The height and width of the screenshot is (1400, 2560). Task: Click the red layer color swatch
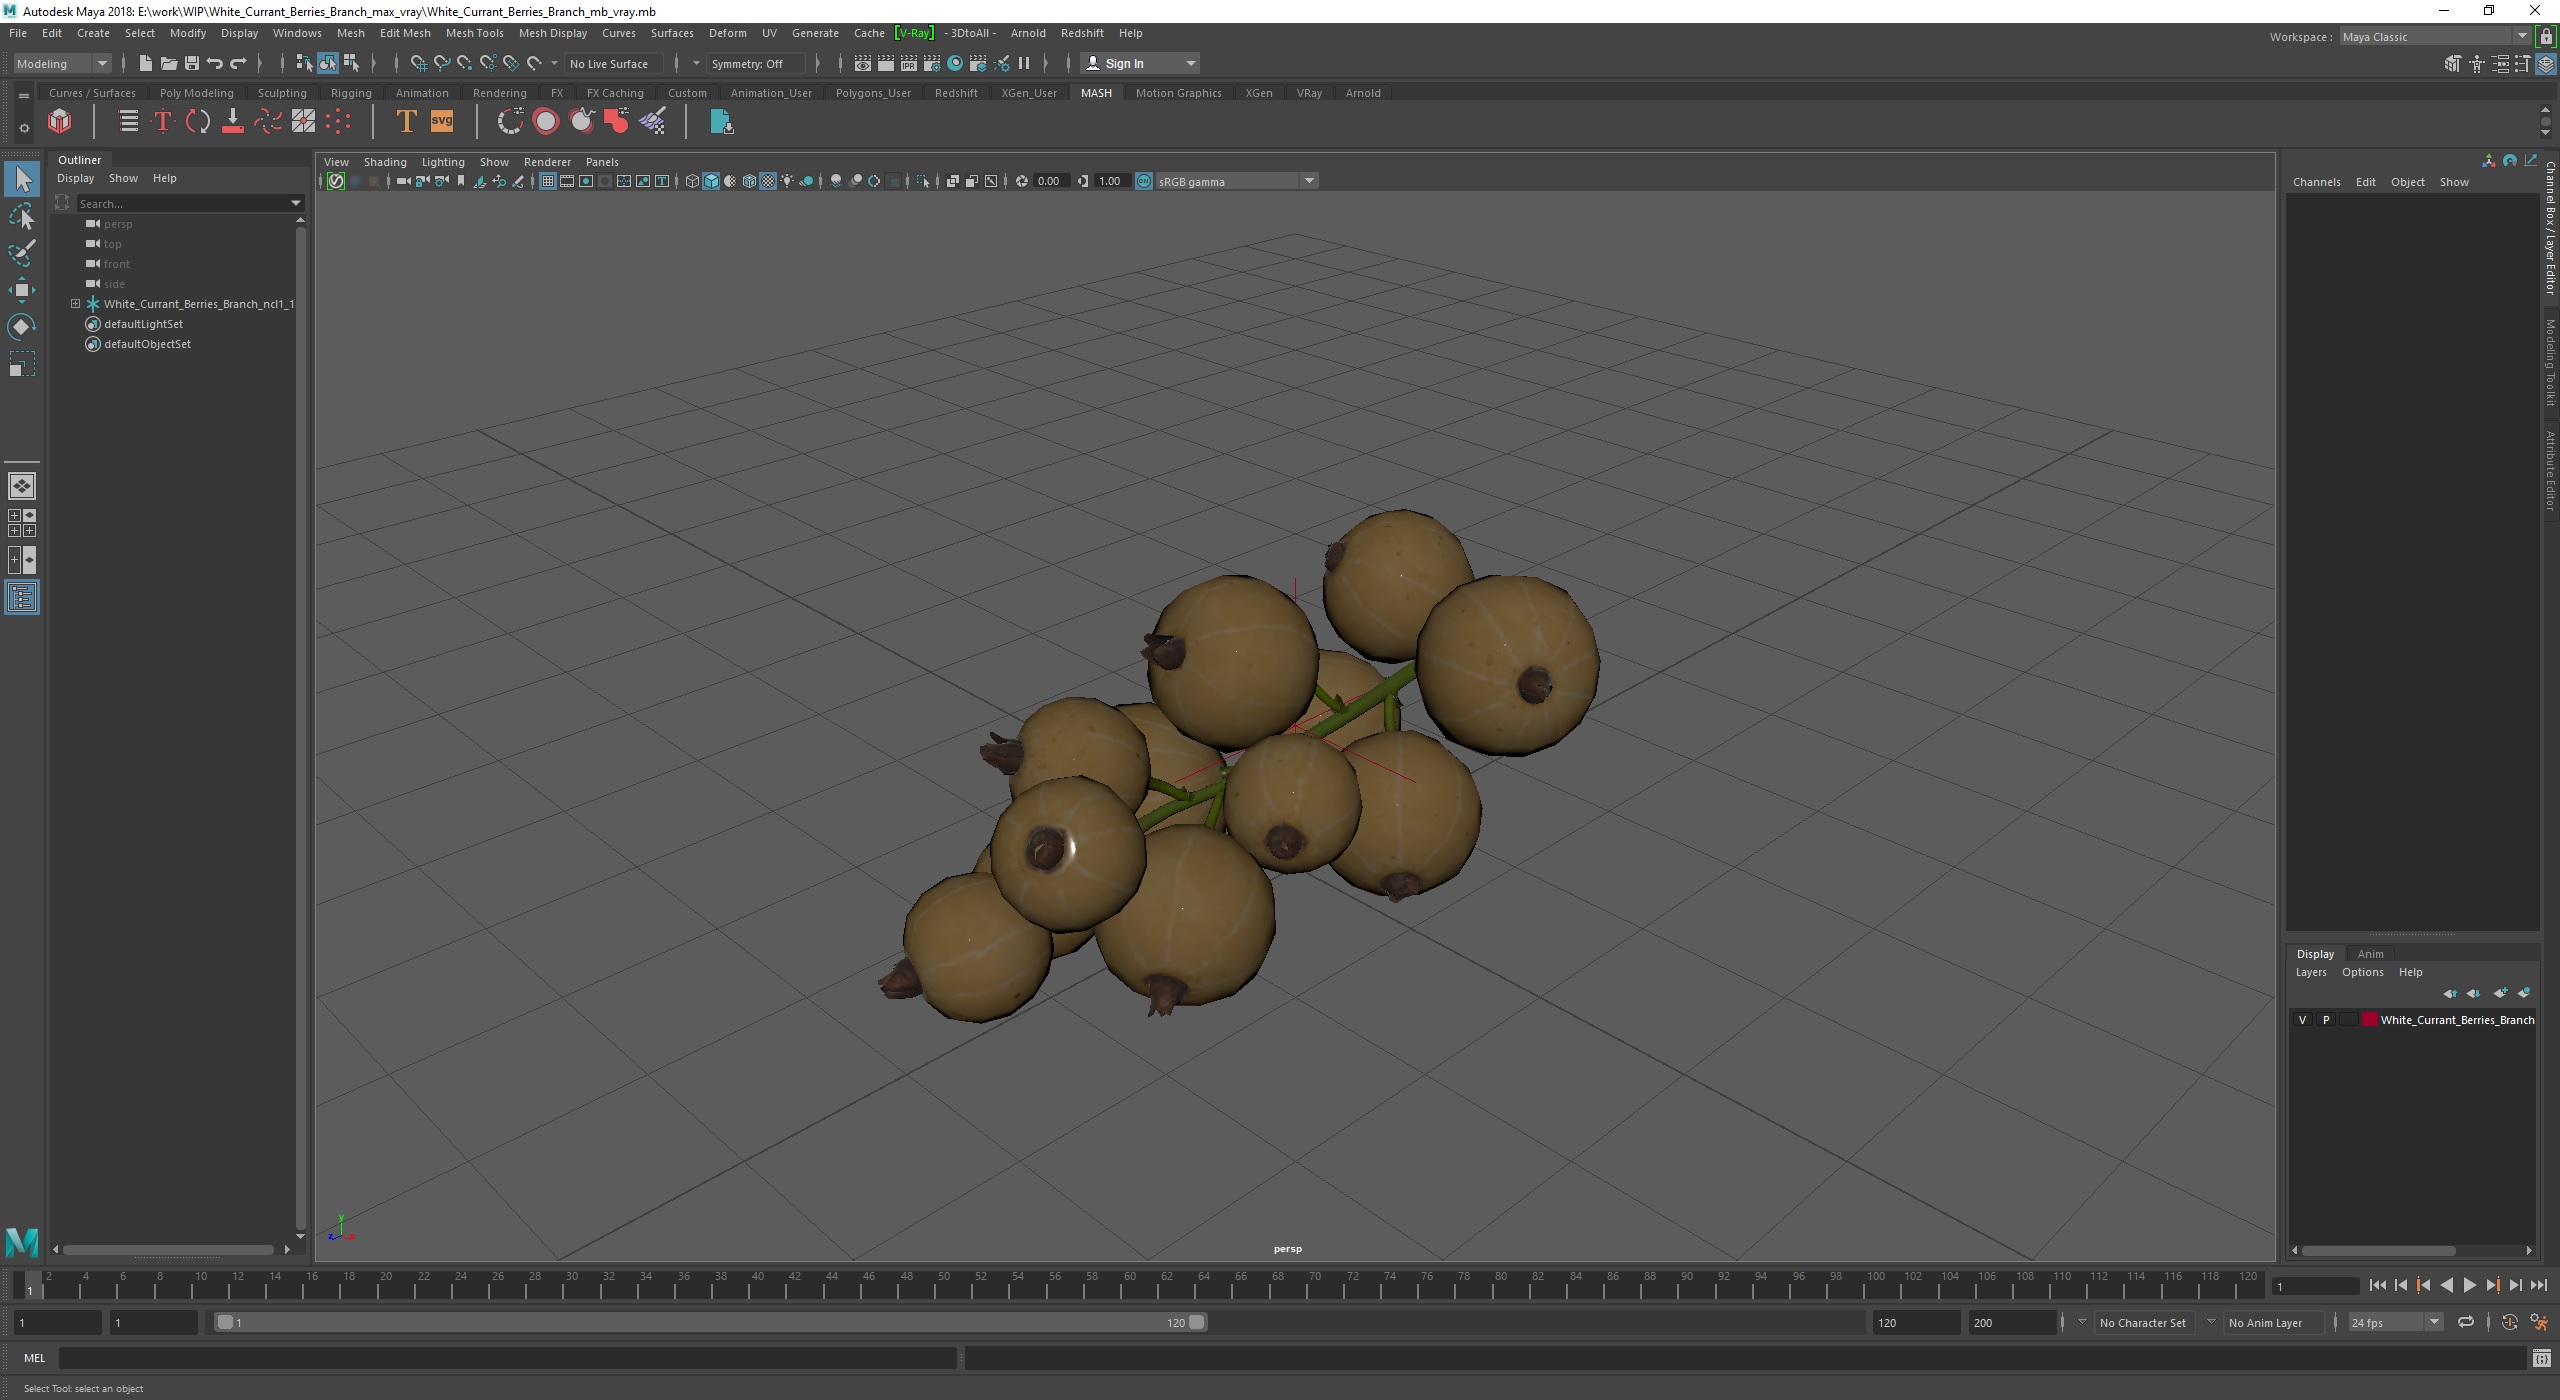tap(2369, 1020)
